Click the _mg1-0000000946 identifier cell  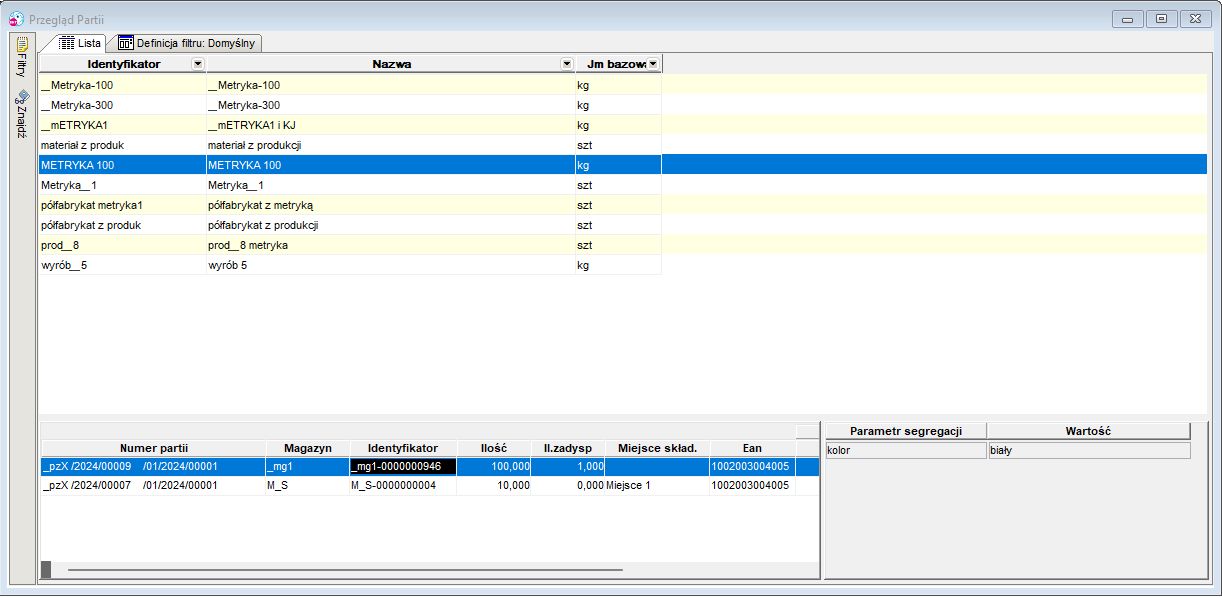(x=403, y=466)
